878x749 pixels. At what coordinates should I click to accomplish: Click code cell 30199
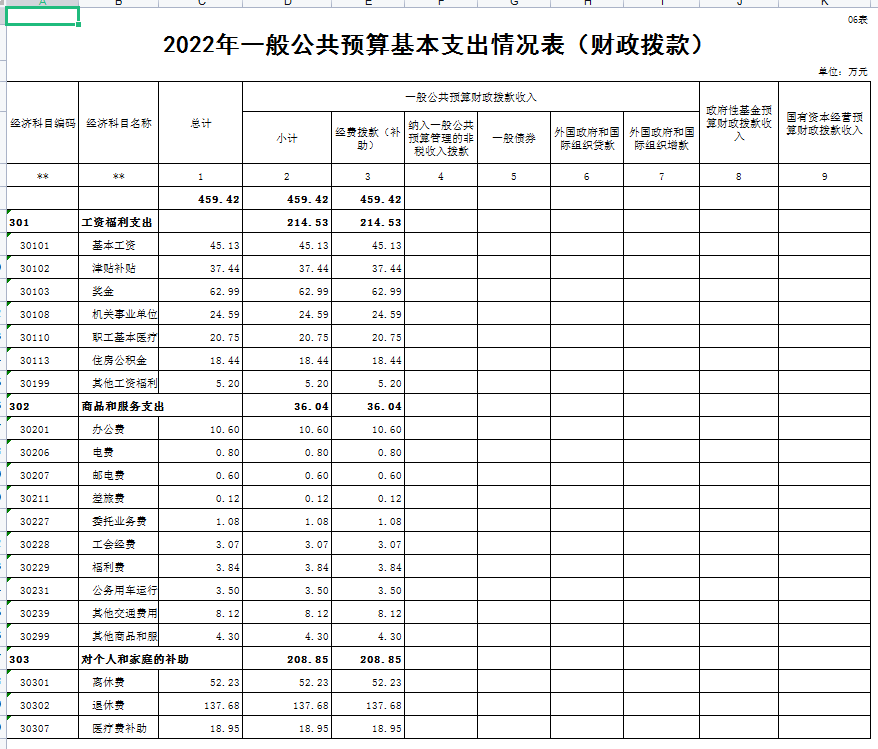43,383
